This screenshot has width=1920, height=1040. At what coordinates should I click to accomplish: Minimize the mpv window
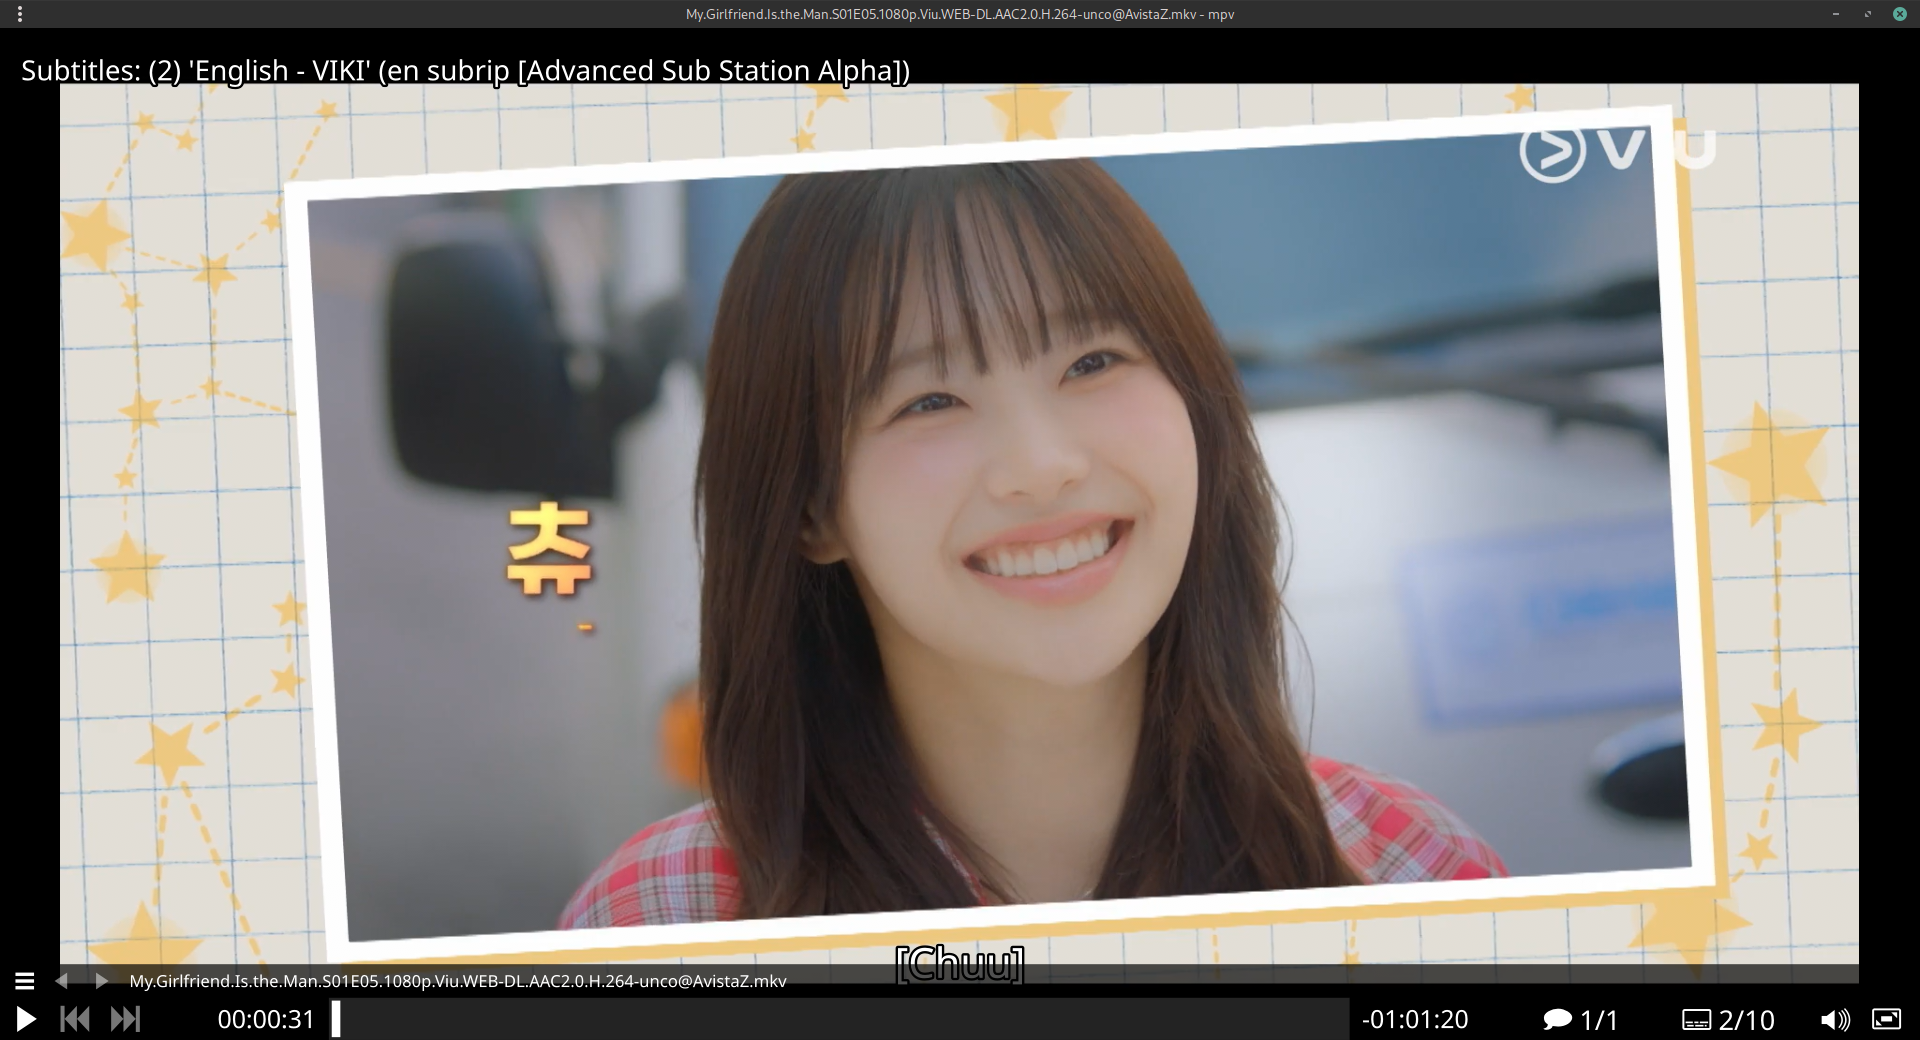pos(1836,14)
